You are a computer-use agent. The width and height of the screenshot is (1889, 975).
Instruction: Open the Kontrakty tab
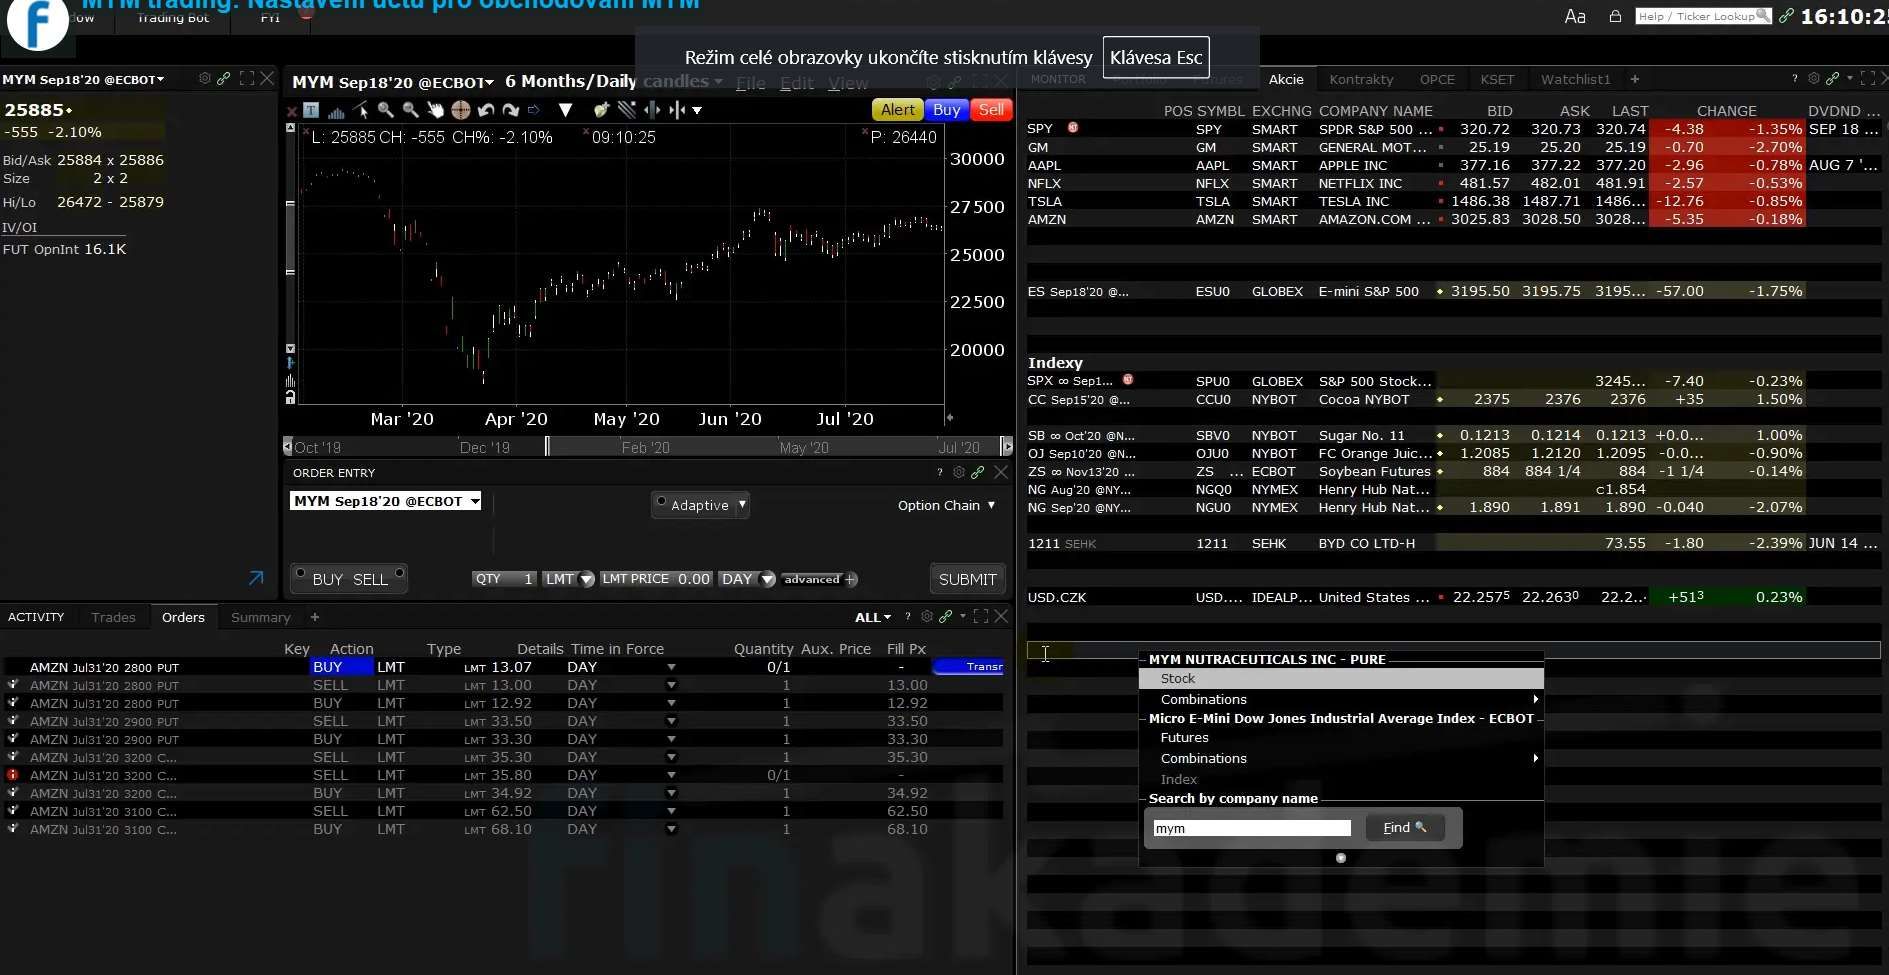click(x=1361, y=79)
